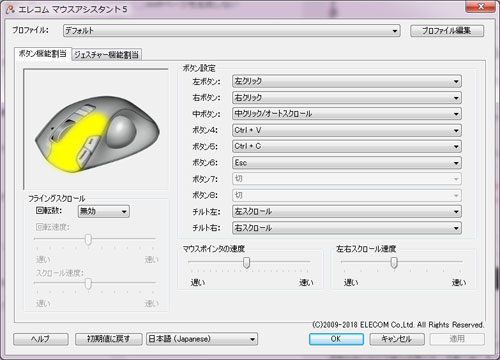Click the trackball on the mouse image
Screen dimensions: 500x360
click(x=121, y=131)
